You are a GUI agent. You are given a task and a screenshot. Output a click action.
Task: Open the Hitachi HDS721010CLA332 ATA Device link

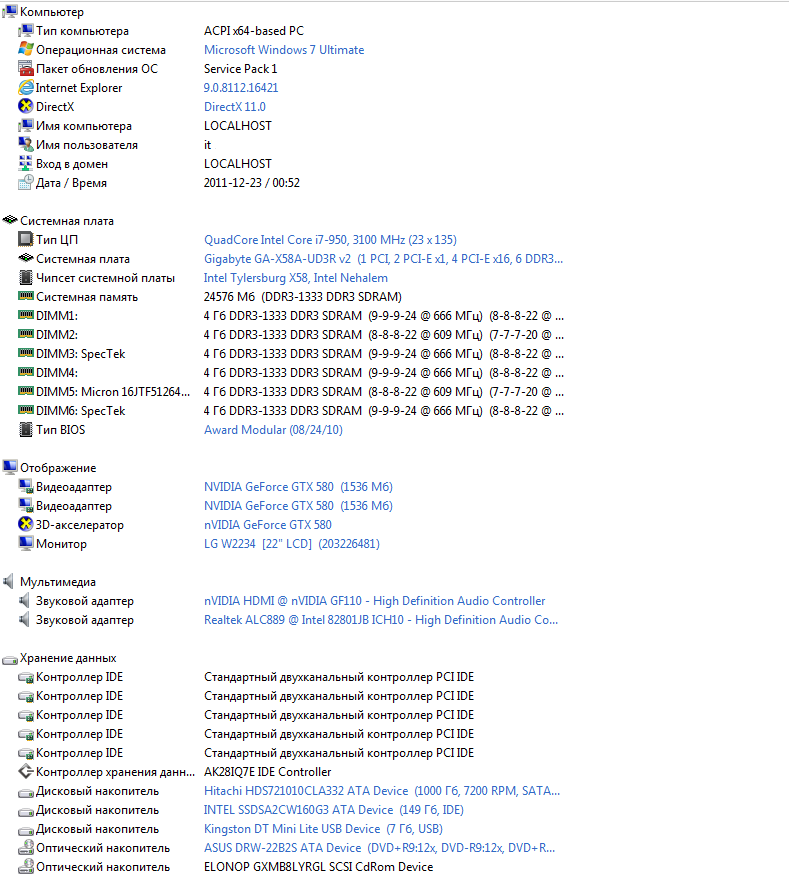click(382, 791)
